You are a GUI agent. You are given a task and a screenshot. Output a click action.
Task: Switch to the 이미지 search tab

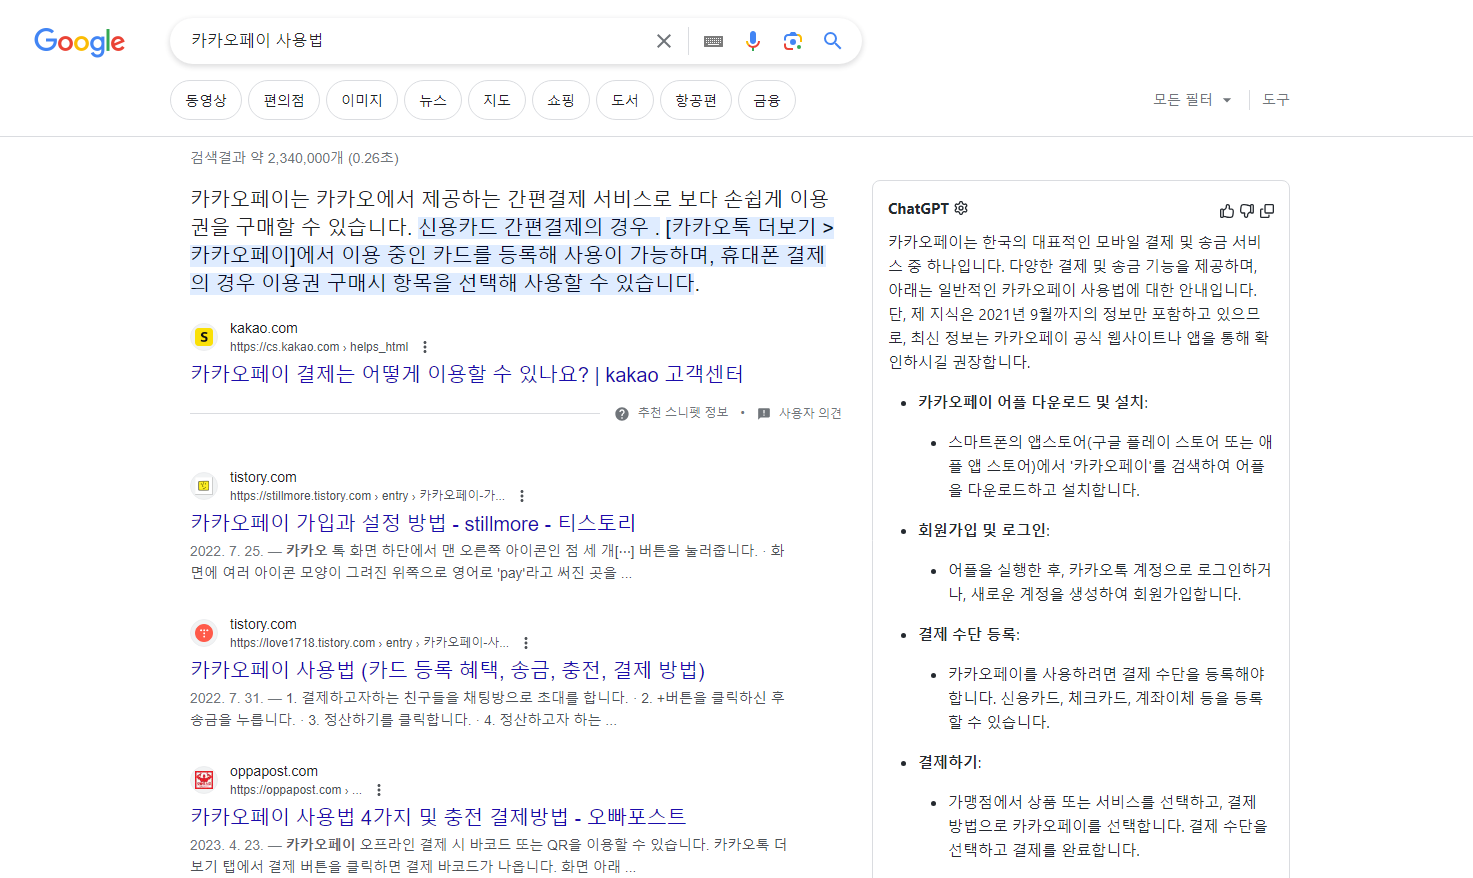coord(361,100)
